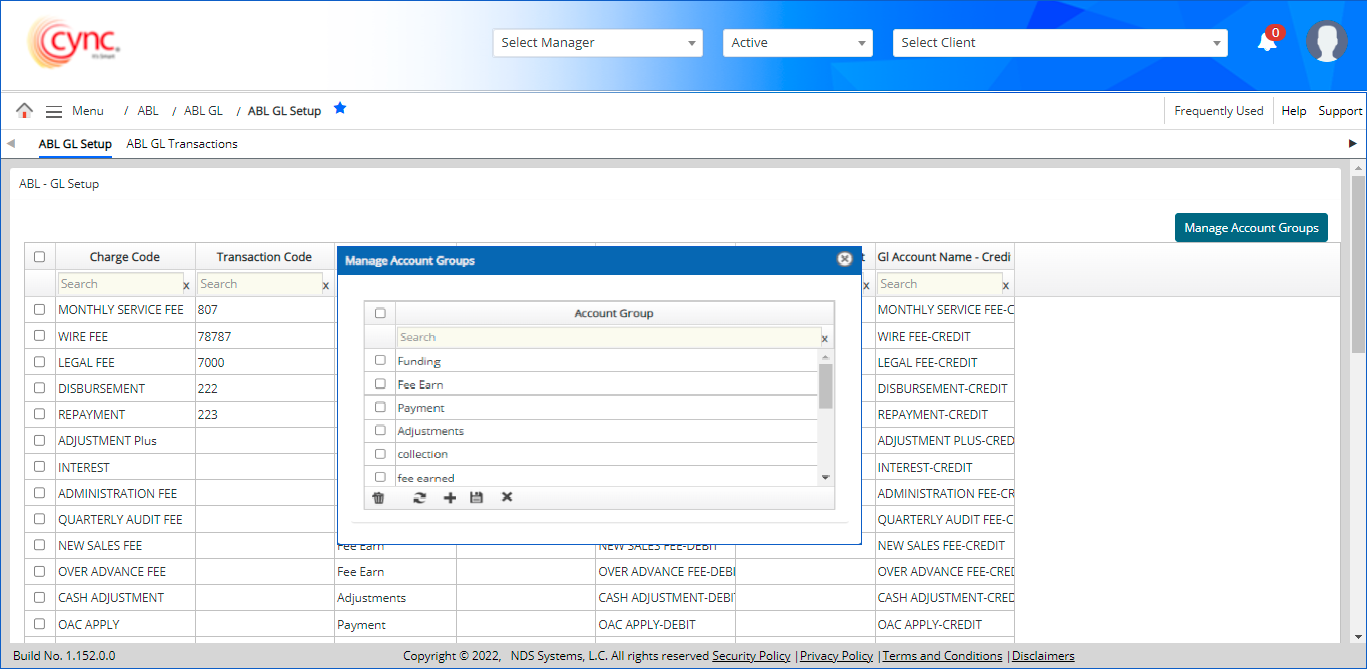Switch to ABL GL Transactions tab

182,144
